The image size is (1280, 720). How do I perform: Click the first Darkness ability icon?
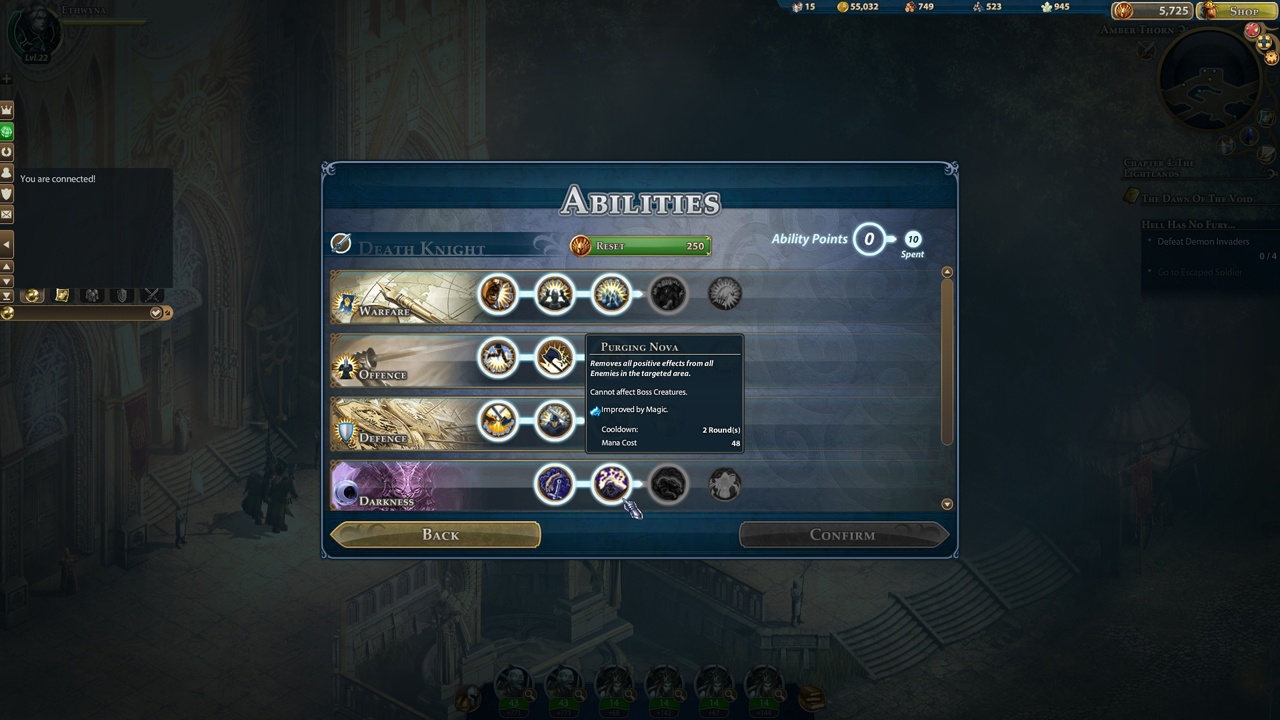click(555, 485)
